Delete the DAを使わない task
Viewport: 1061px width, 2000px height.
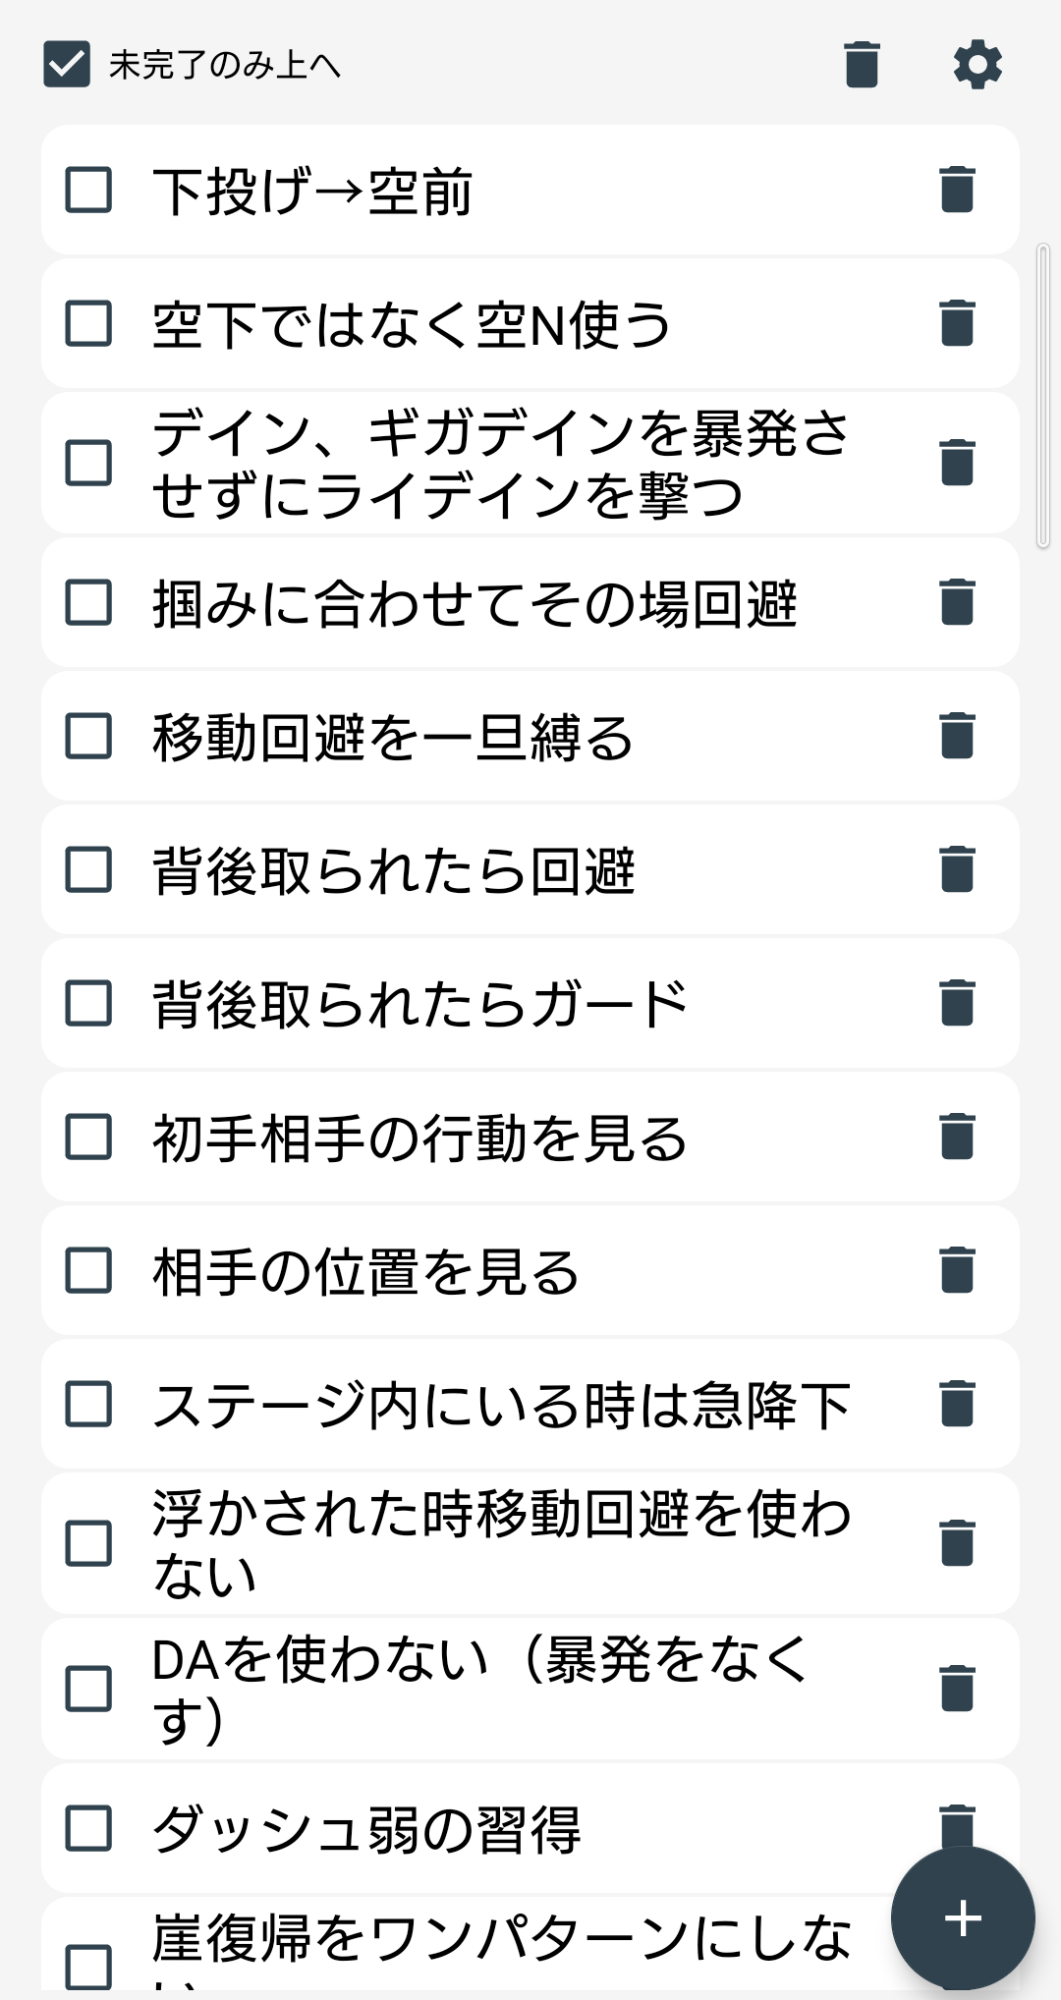click(957, 1689)
